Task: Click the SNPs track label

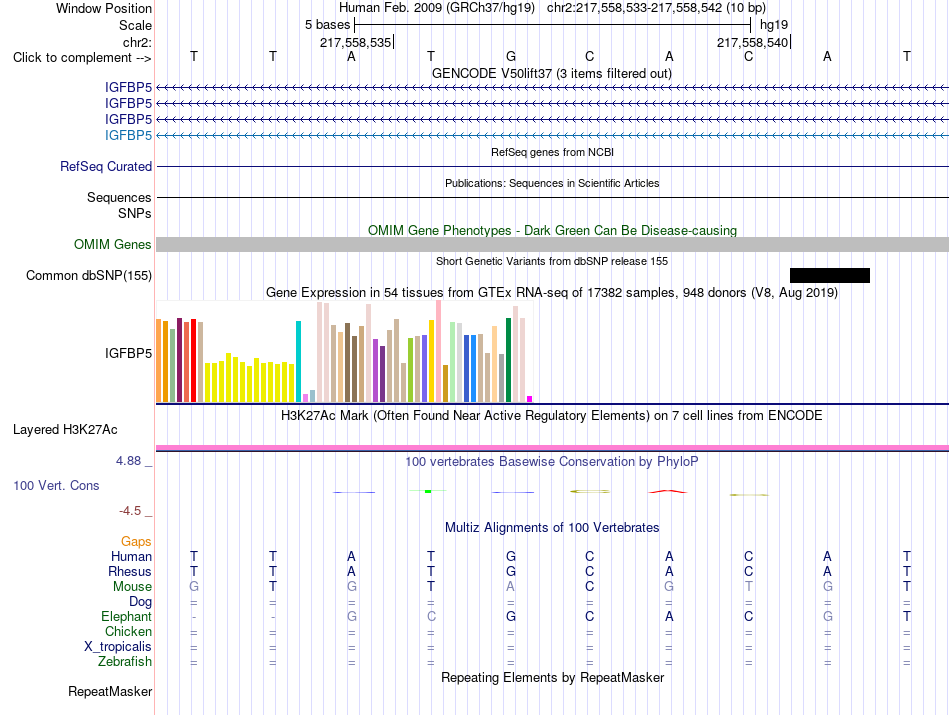Action: 135,213
